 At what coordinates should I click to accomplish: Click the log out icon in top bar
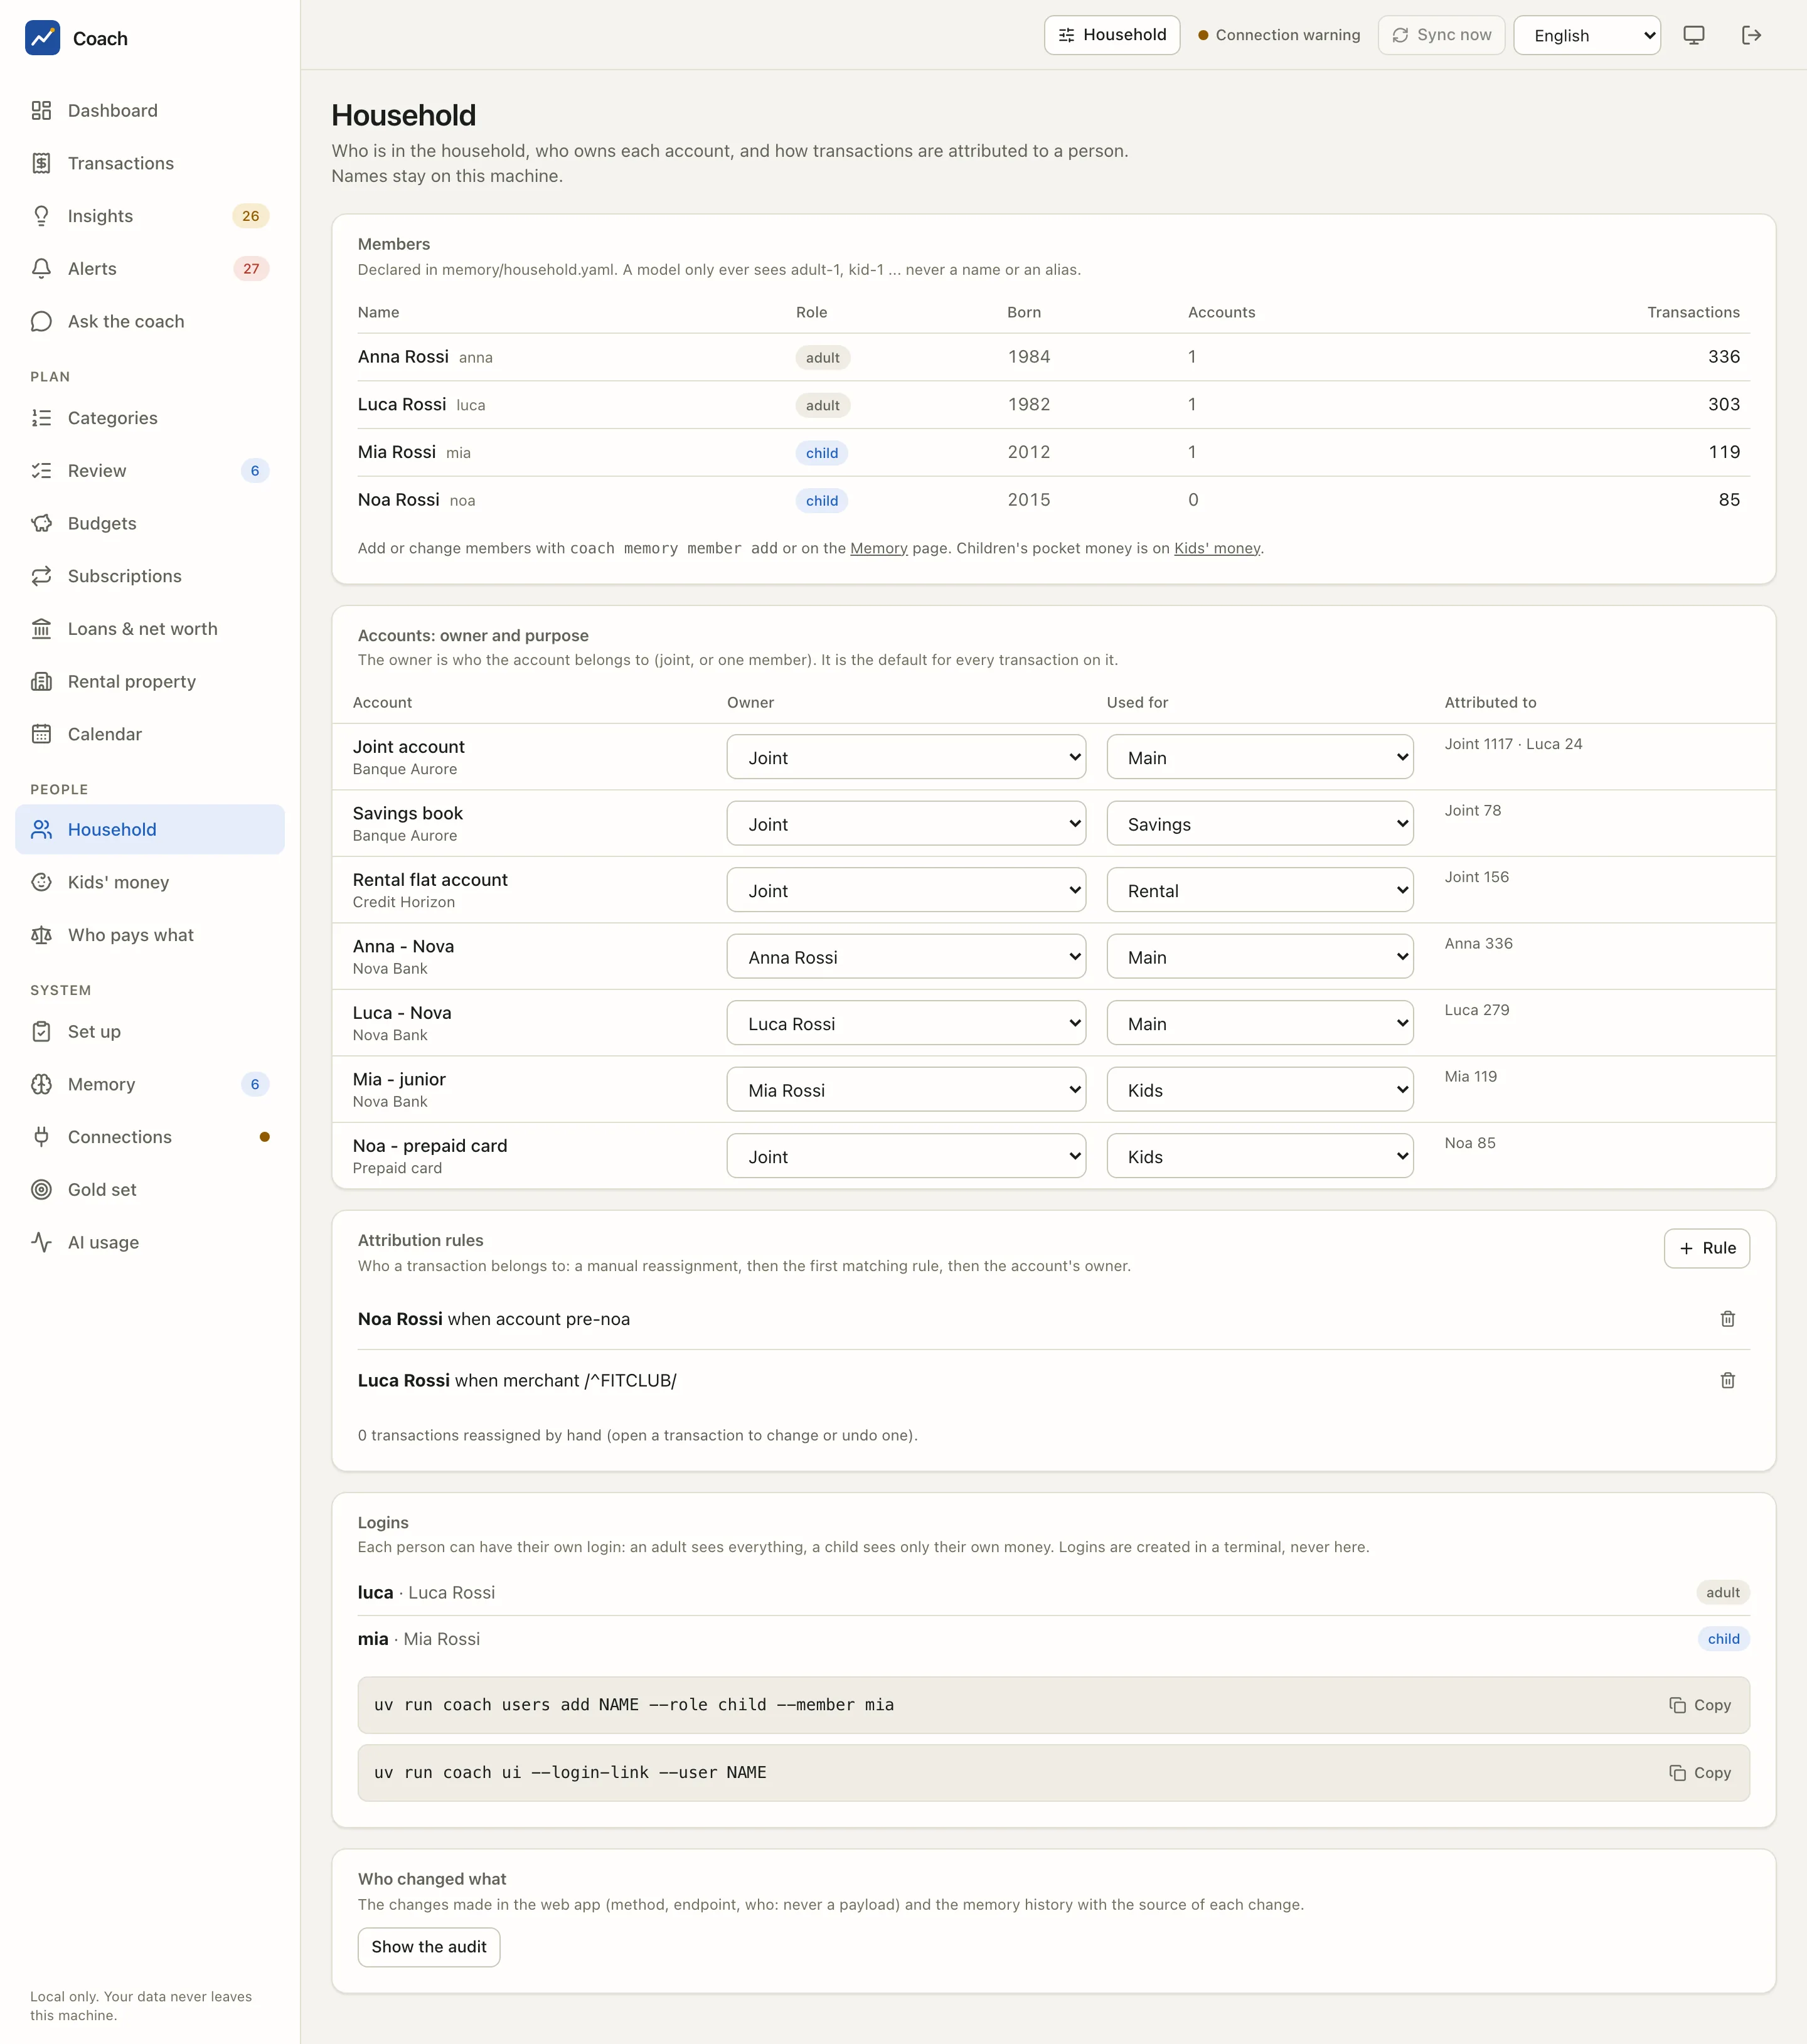point(1751,35)
